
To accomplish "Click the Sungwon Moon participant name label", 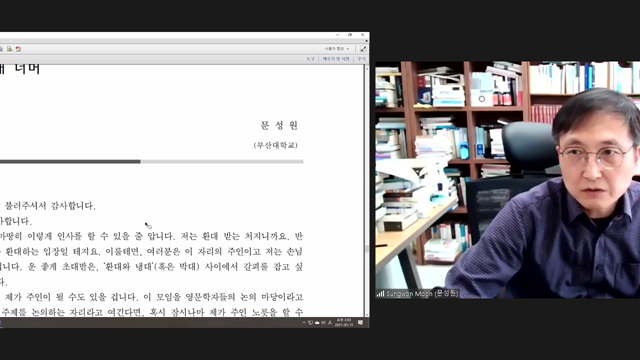I will (422, 293).
